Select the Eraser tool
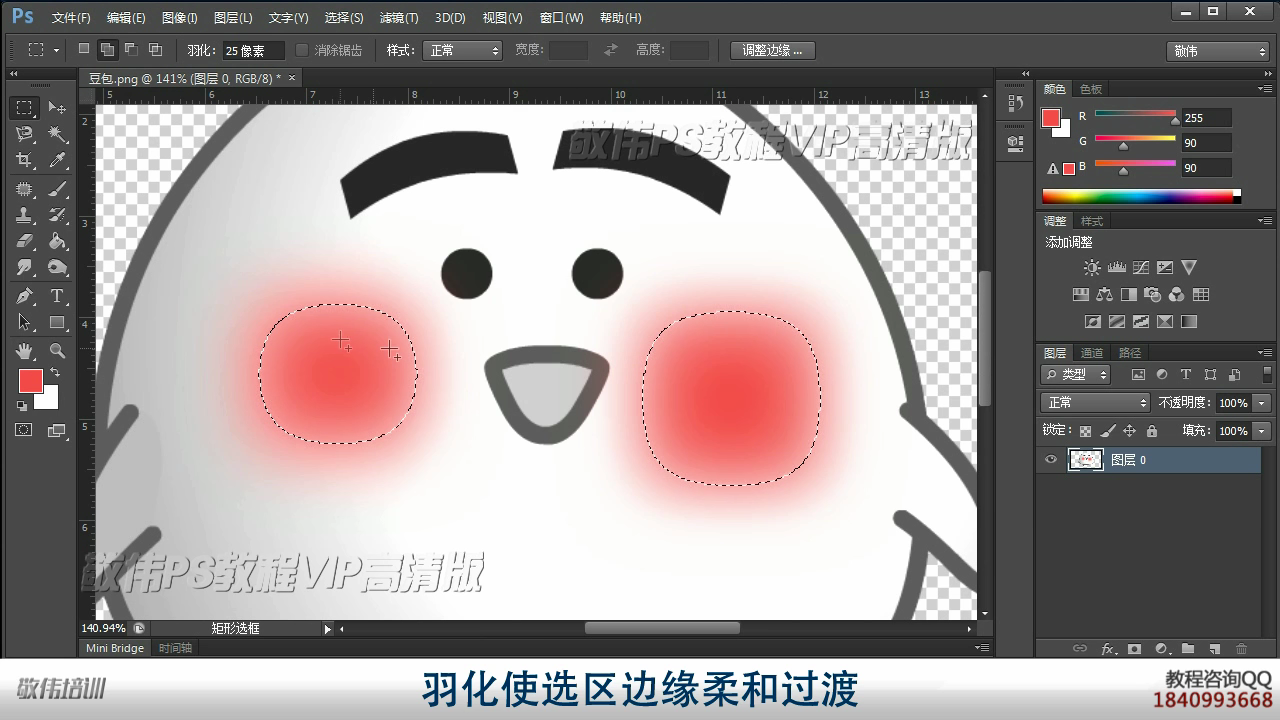This screenshot has height=720, width=1280. [x=24, y=241]
